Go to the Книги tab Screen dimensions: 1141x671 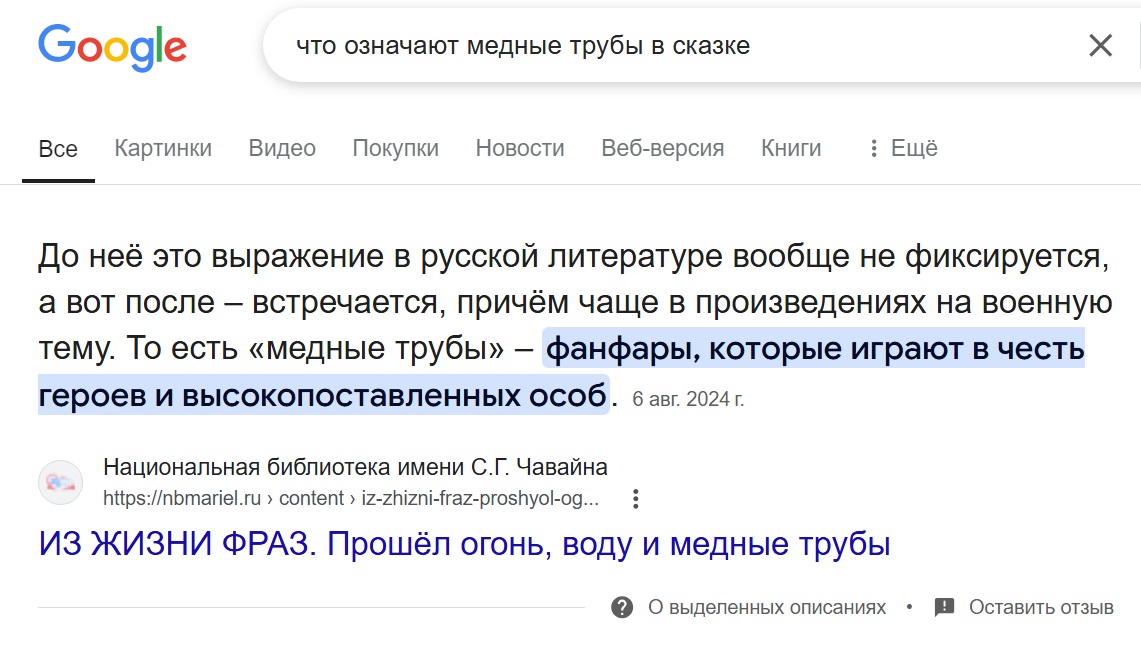click(x=791, y=148)
